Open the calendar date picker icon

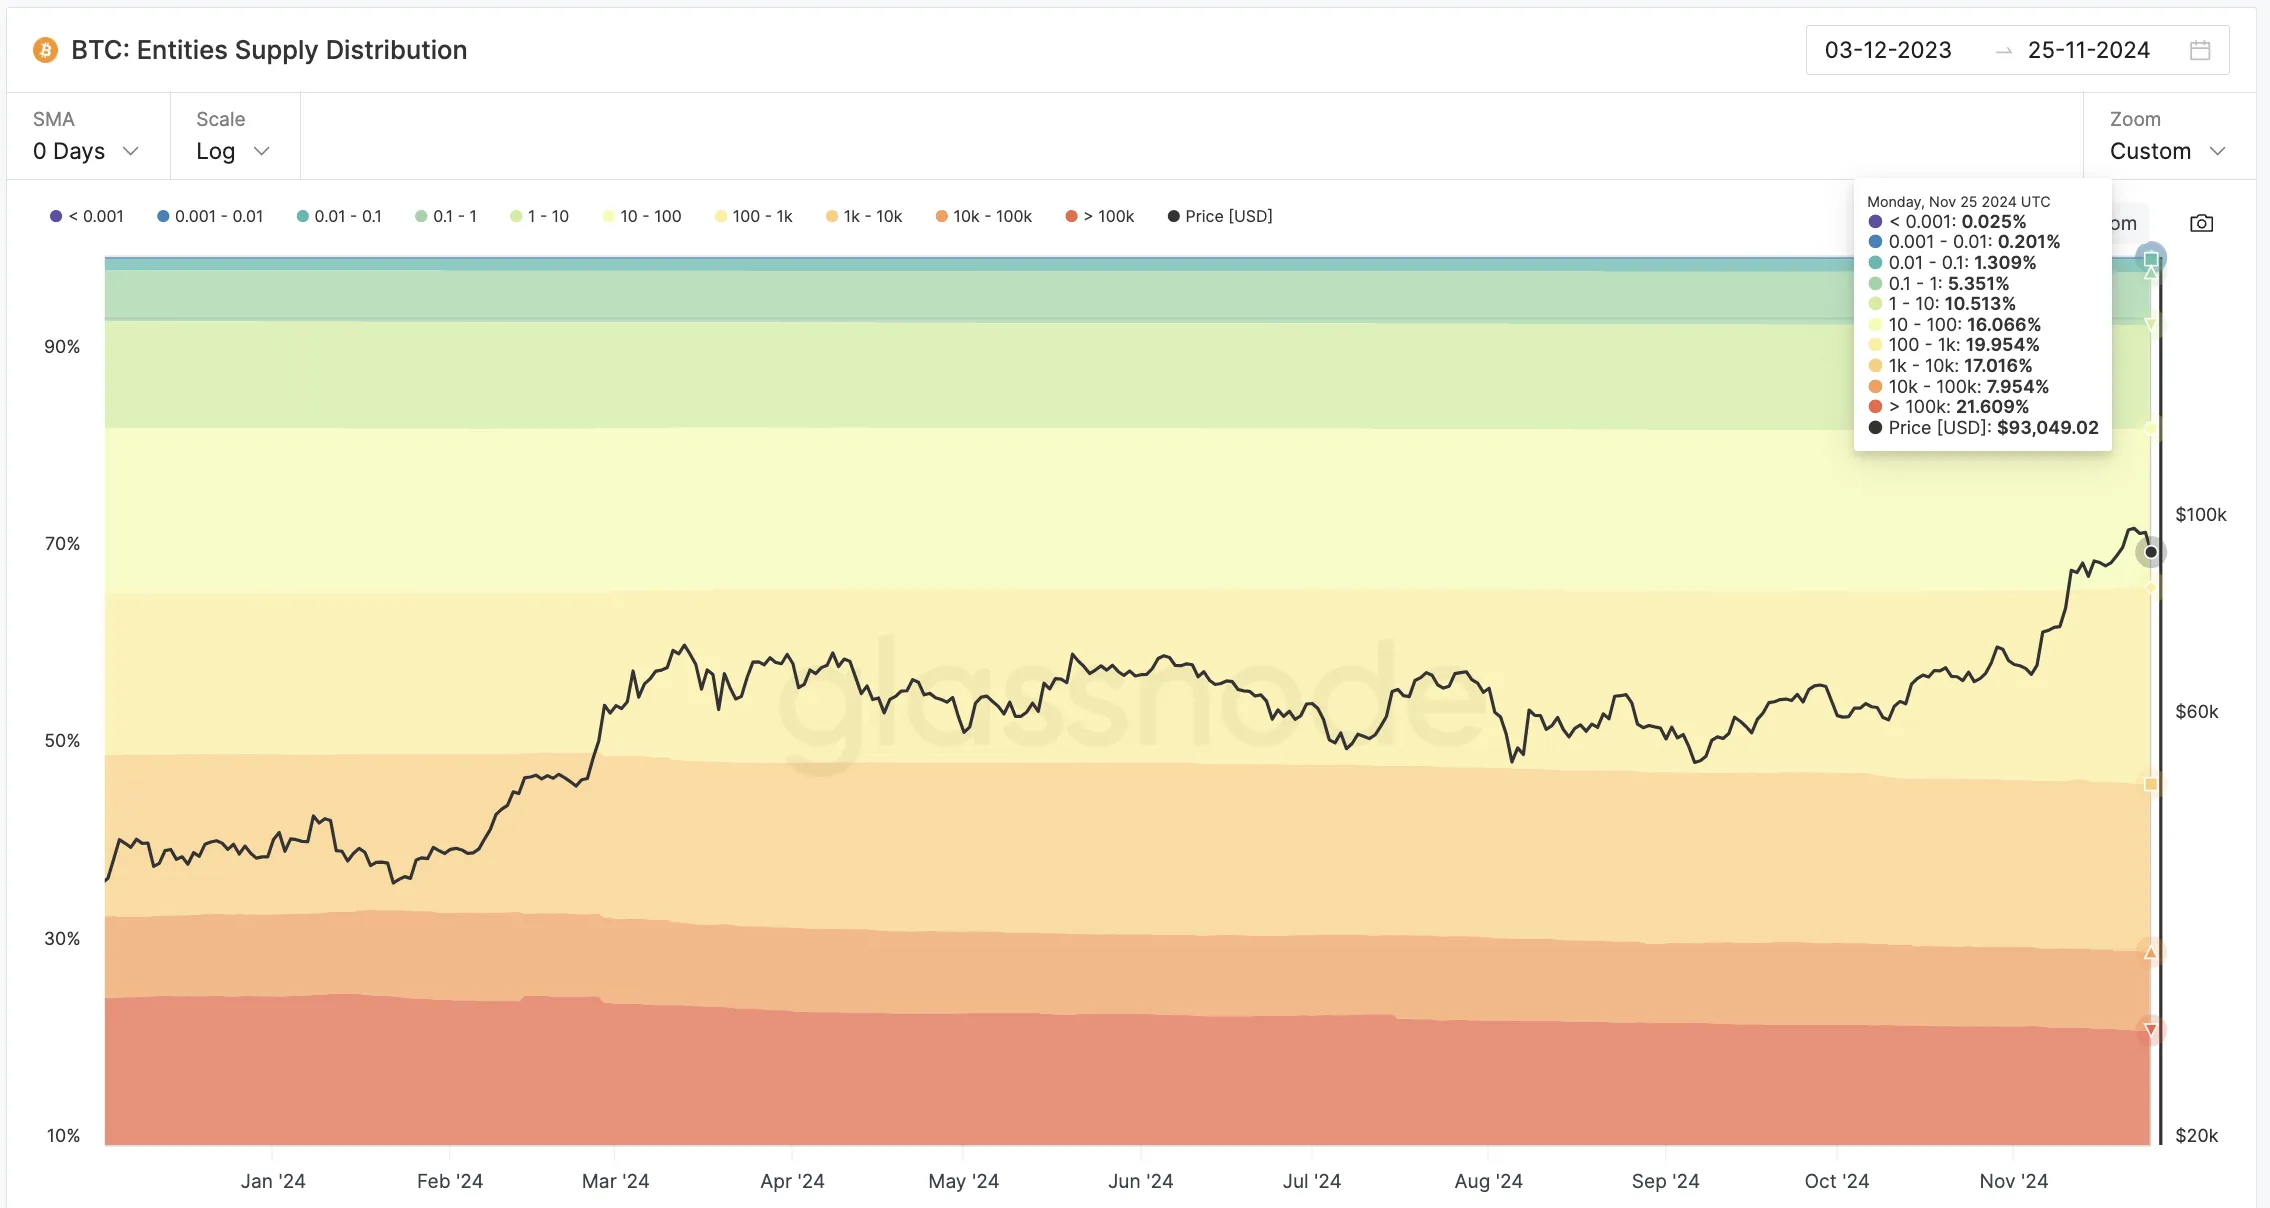(x=2200, y=50)
